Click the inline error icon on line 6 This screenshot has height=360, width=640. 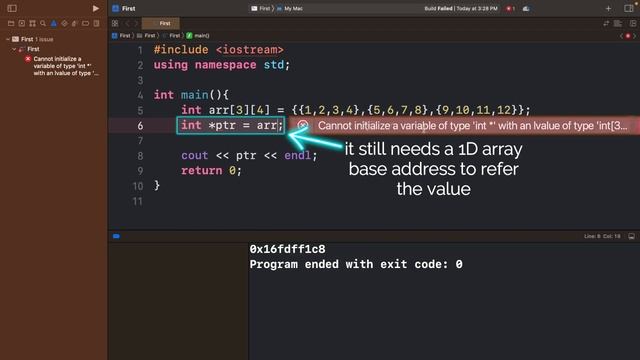302,125
